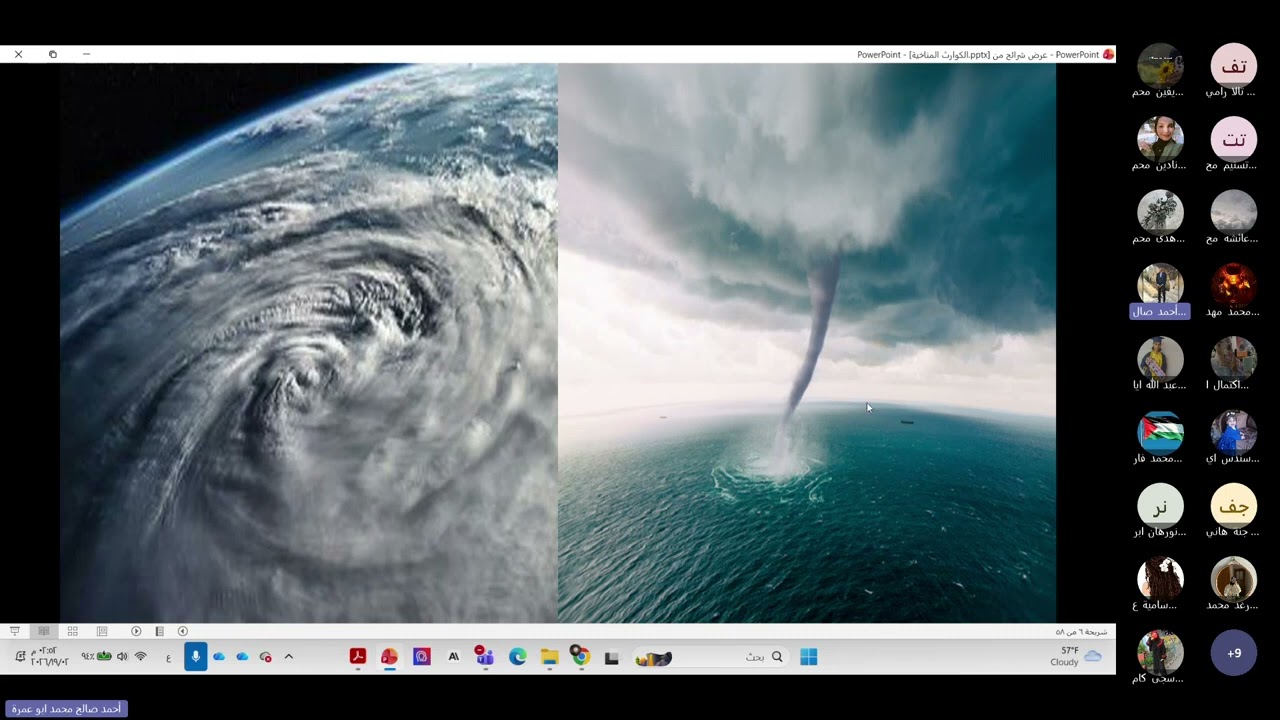This screenshot has height=720, width=1280.
Task: Click the tray icon with red mark
Action: [x=265, y=657]
